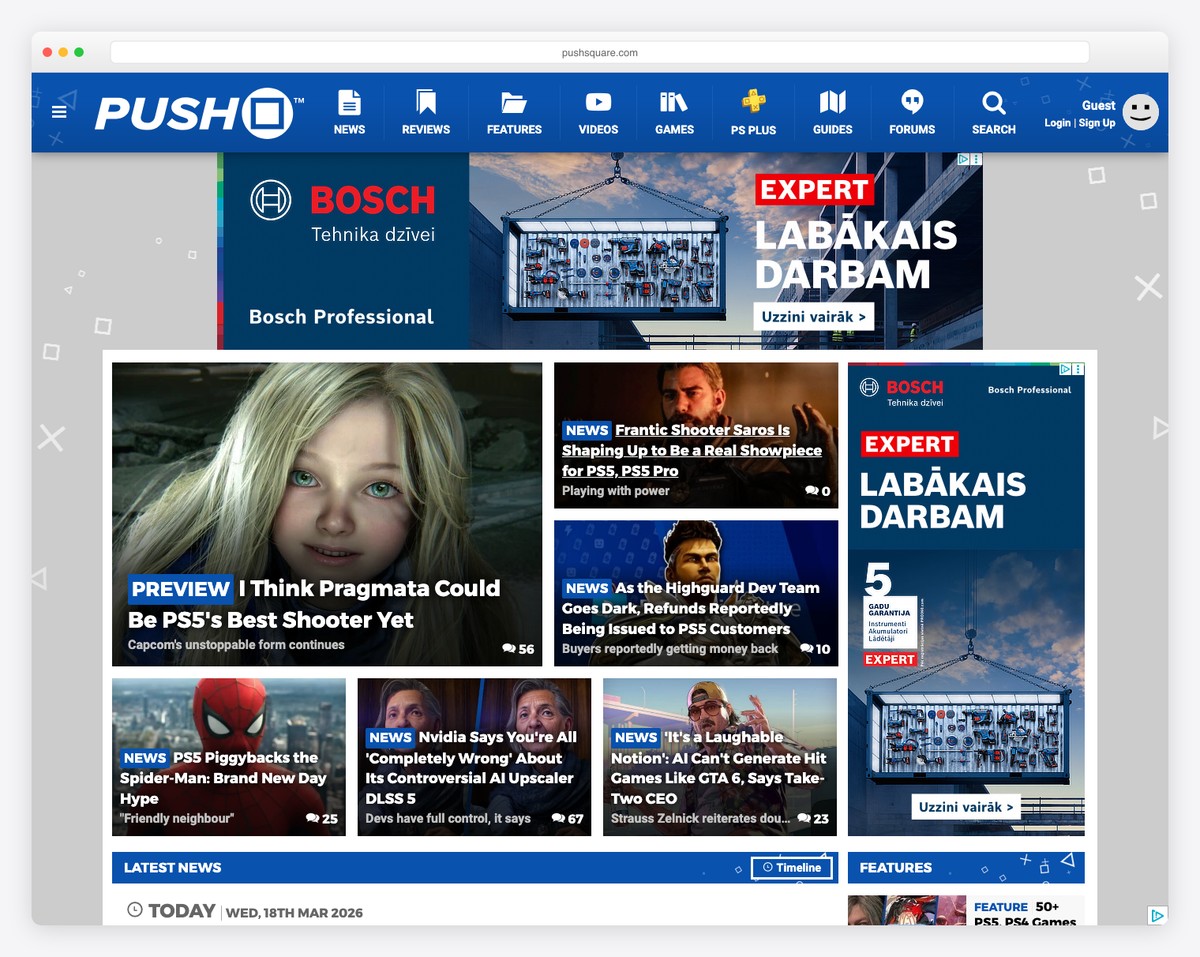Click the Guest smiley avatar icon
This screenshot has height=957, width=1200.
tap(1139, 112)
